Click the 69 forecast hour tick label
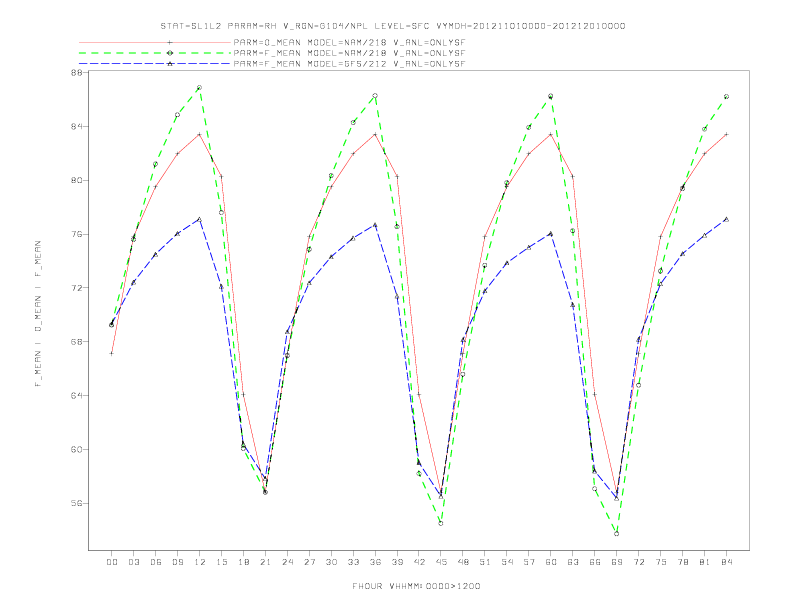Screen dimensions: 792x612 coord(617,562)
